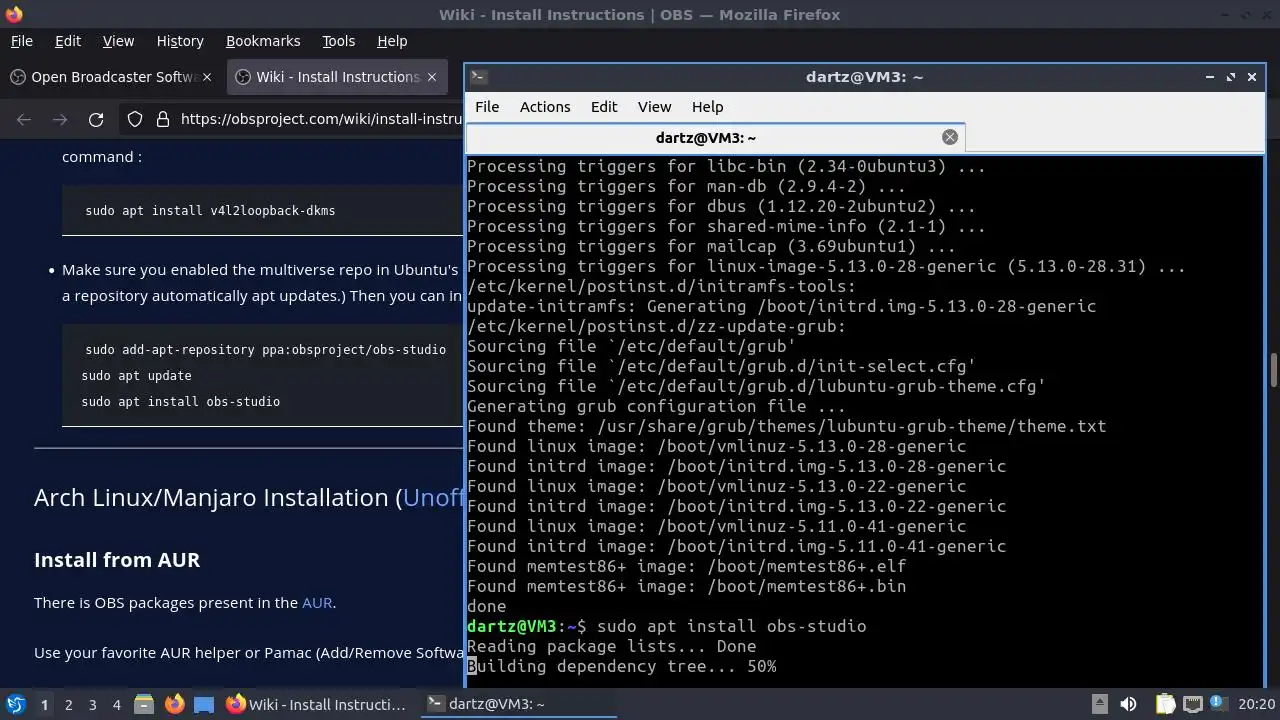The width and height of the screenshot is (1280, 720).
Task: Open terminal View menu
Action: tap(654, 107)
